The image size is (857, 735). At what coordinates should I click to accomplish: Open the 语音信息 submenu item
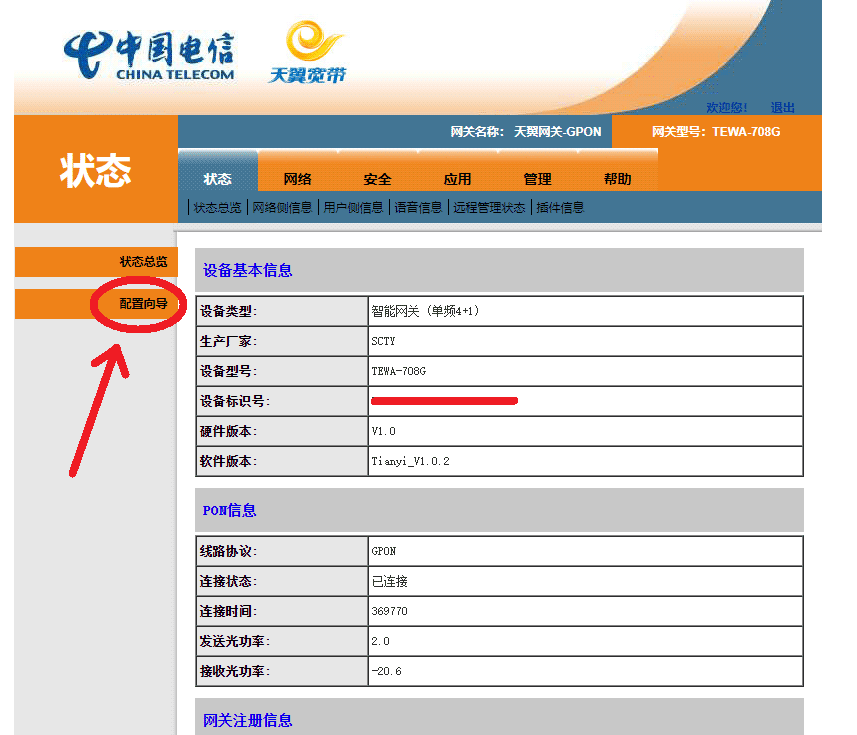[418, 208]
